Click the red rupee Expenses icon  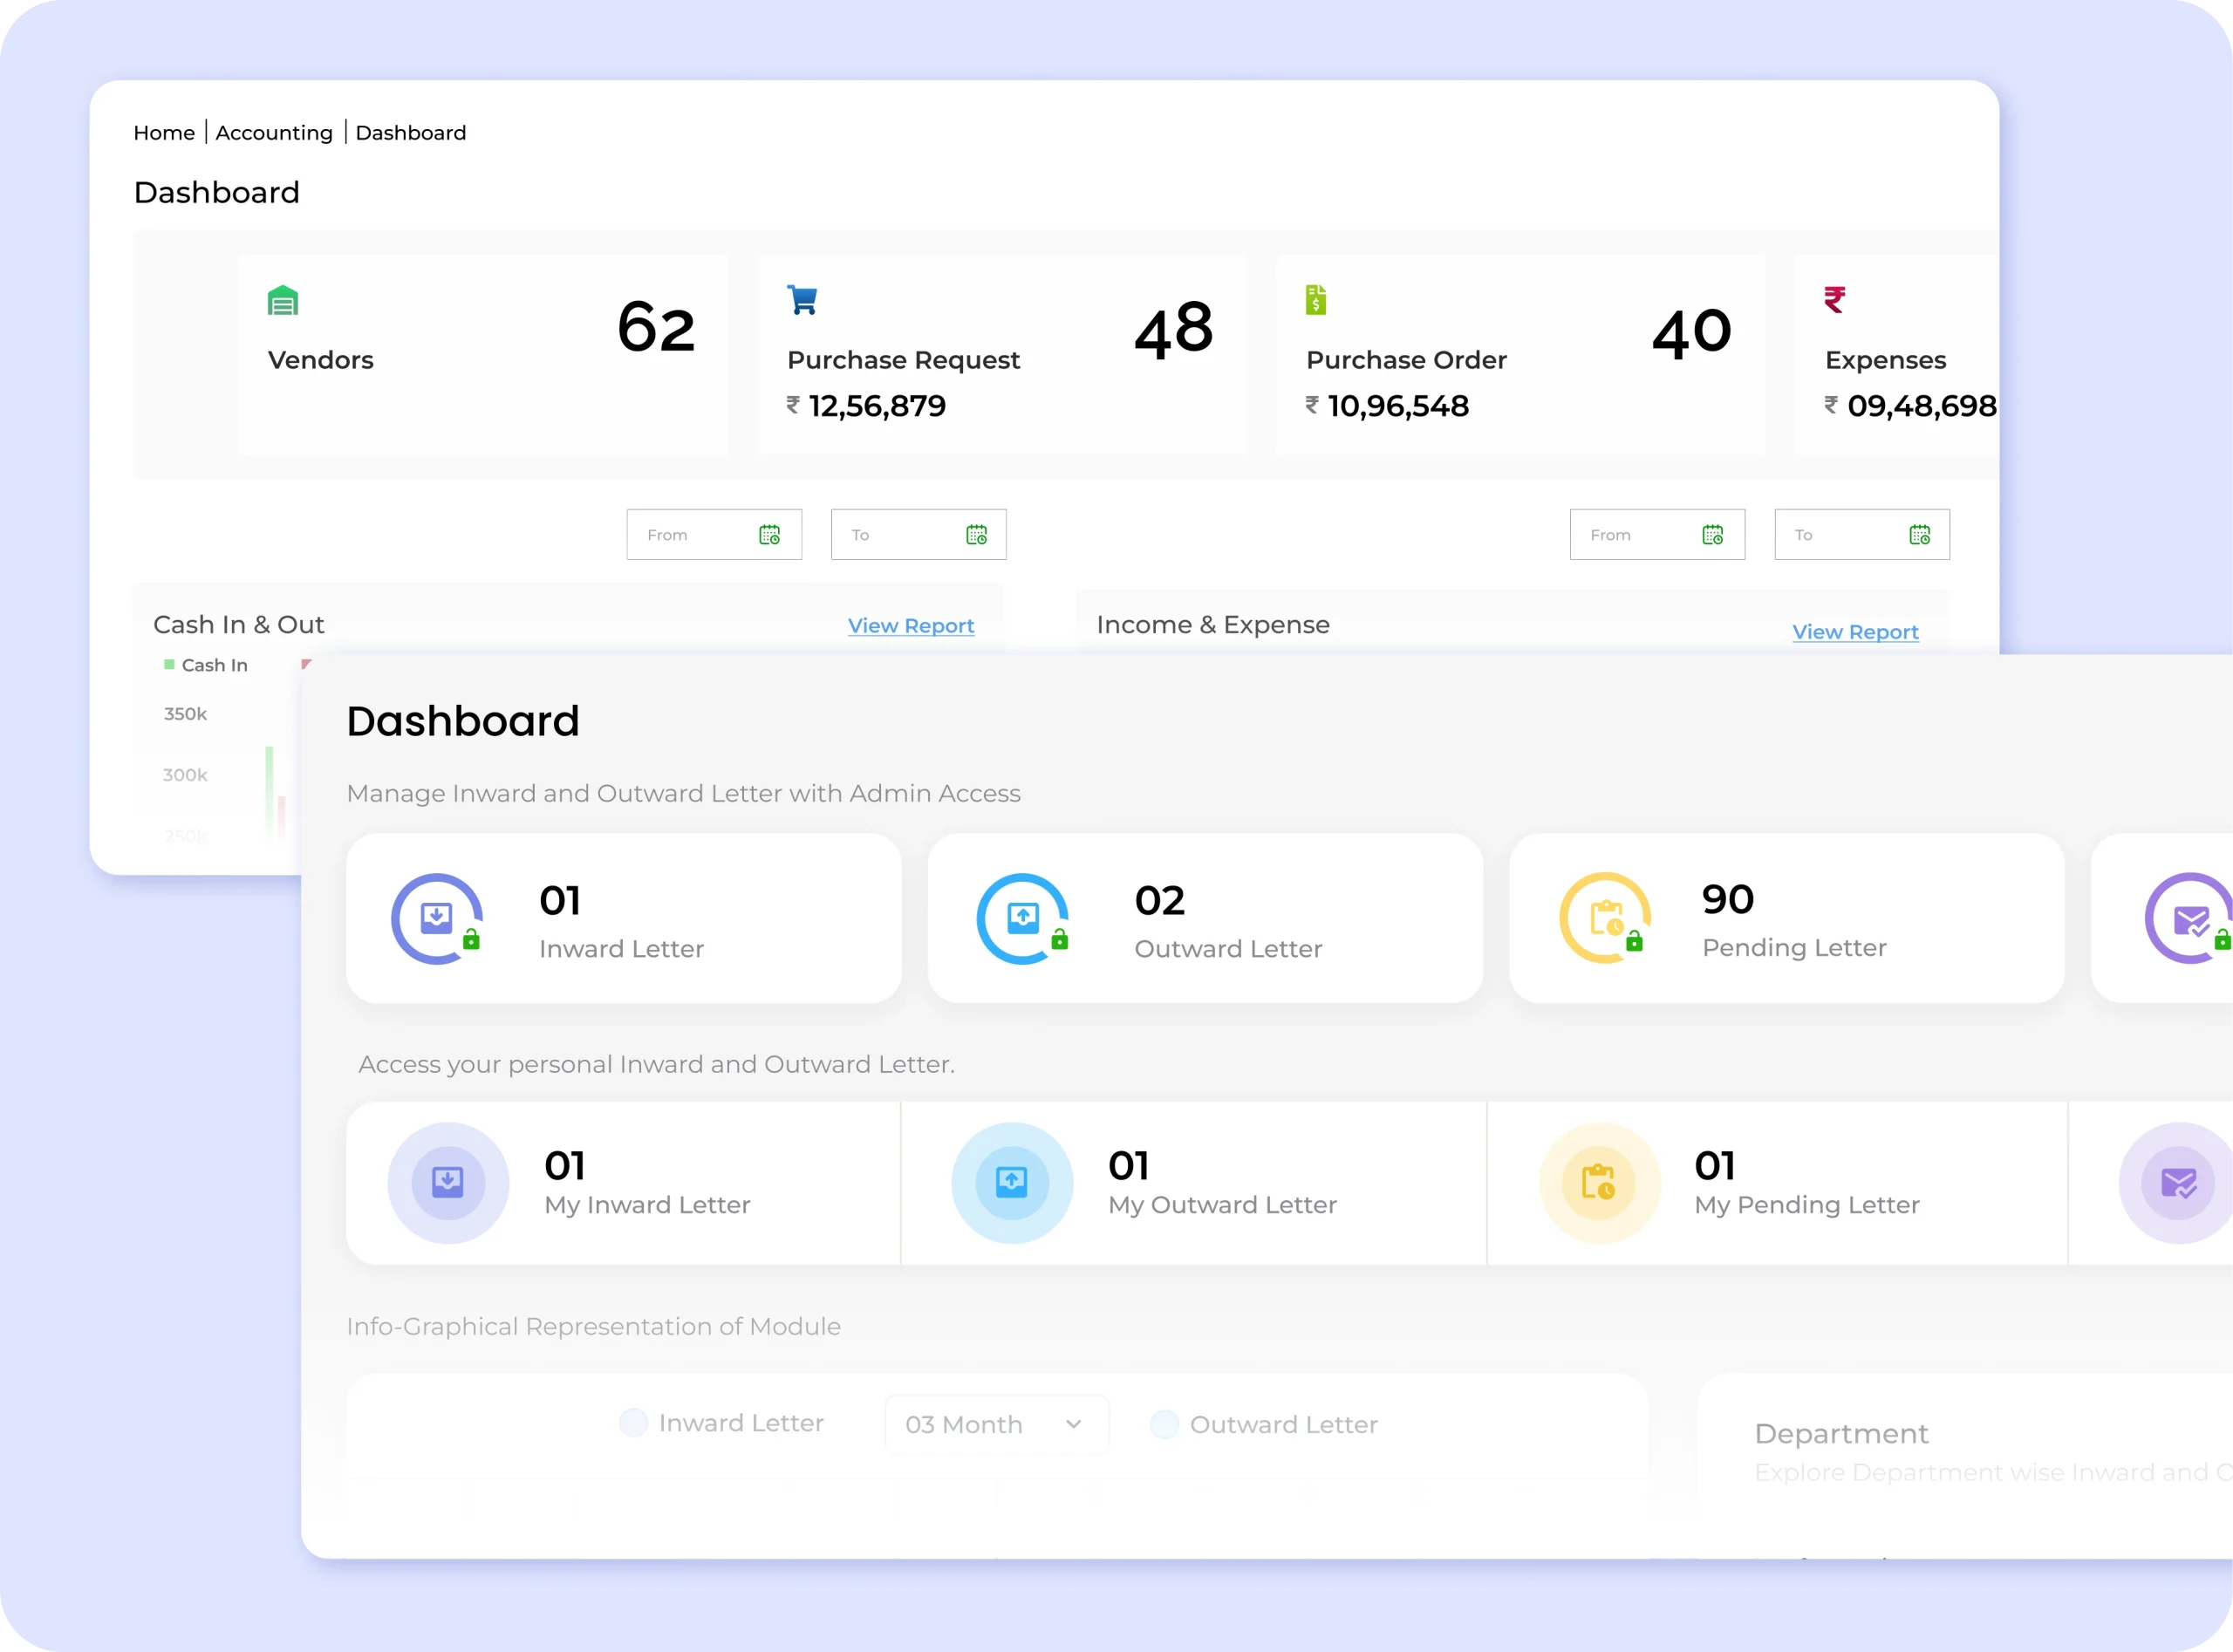[1834, 300]
